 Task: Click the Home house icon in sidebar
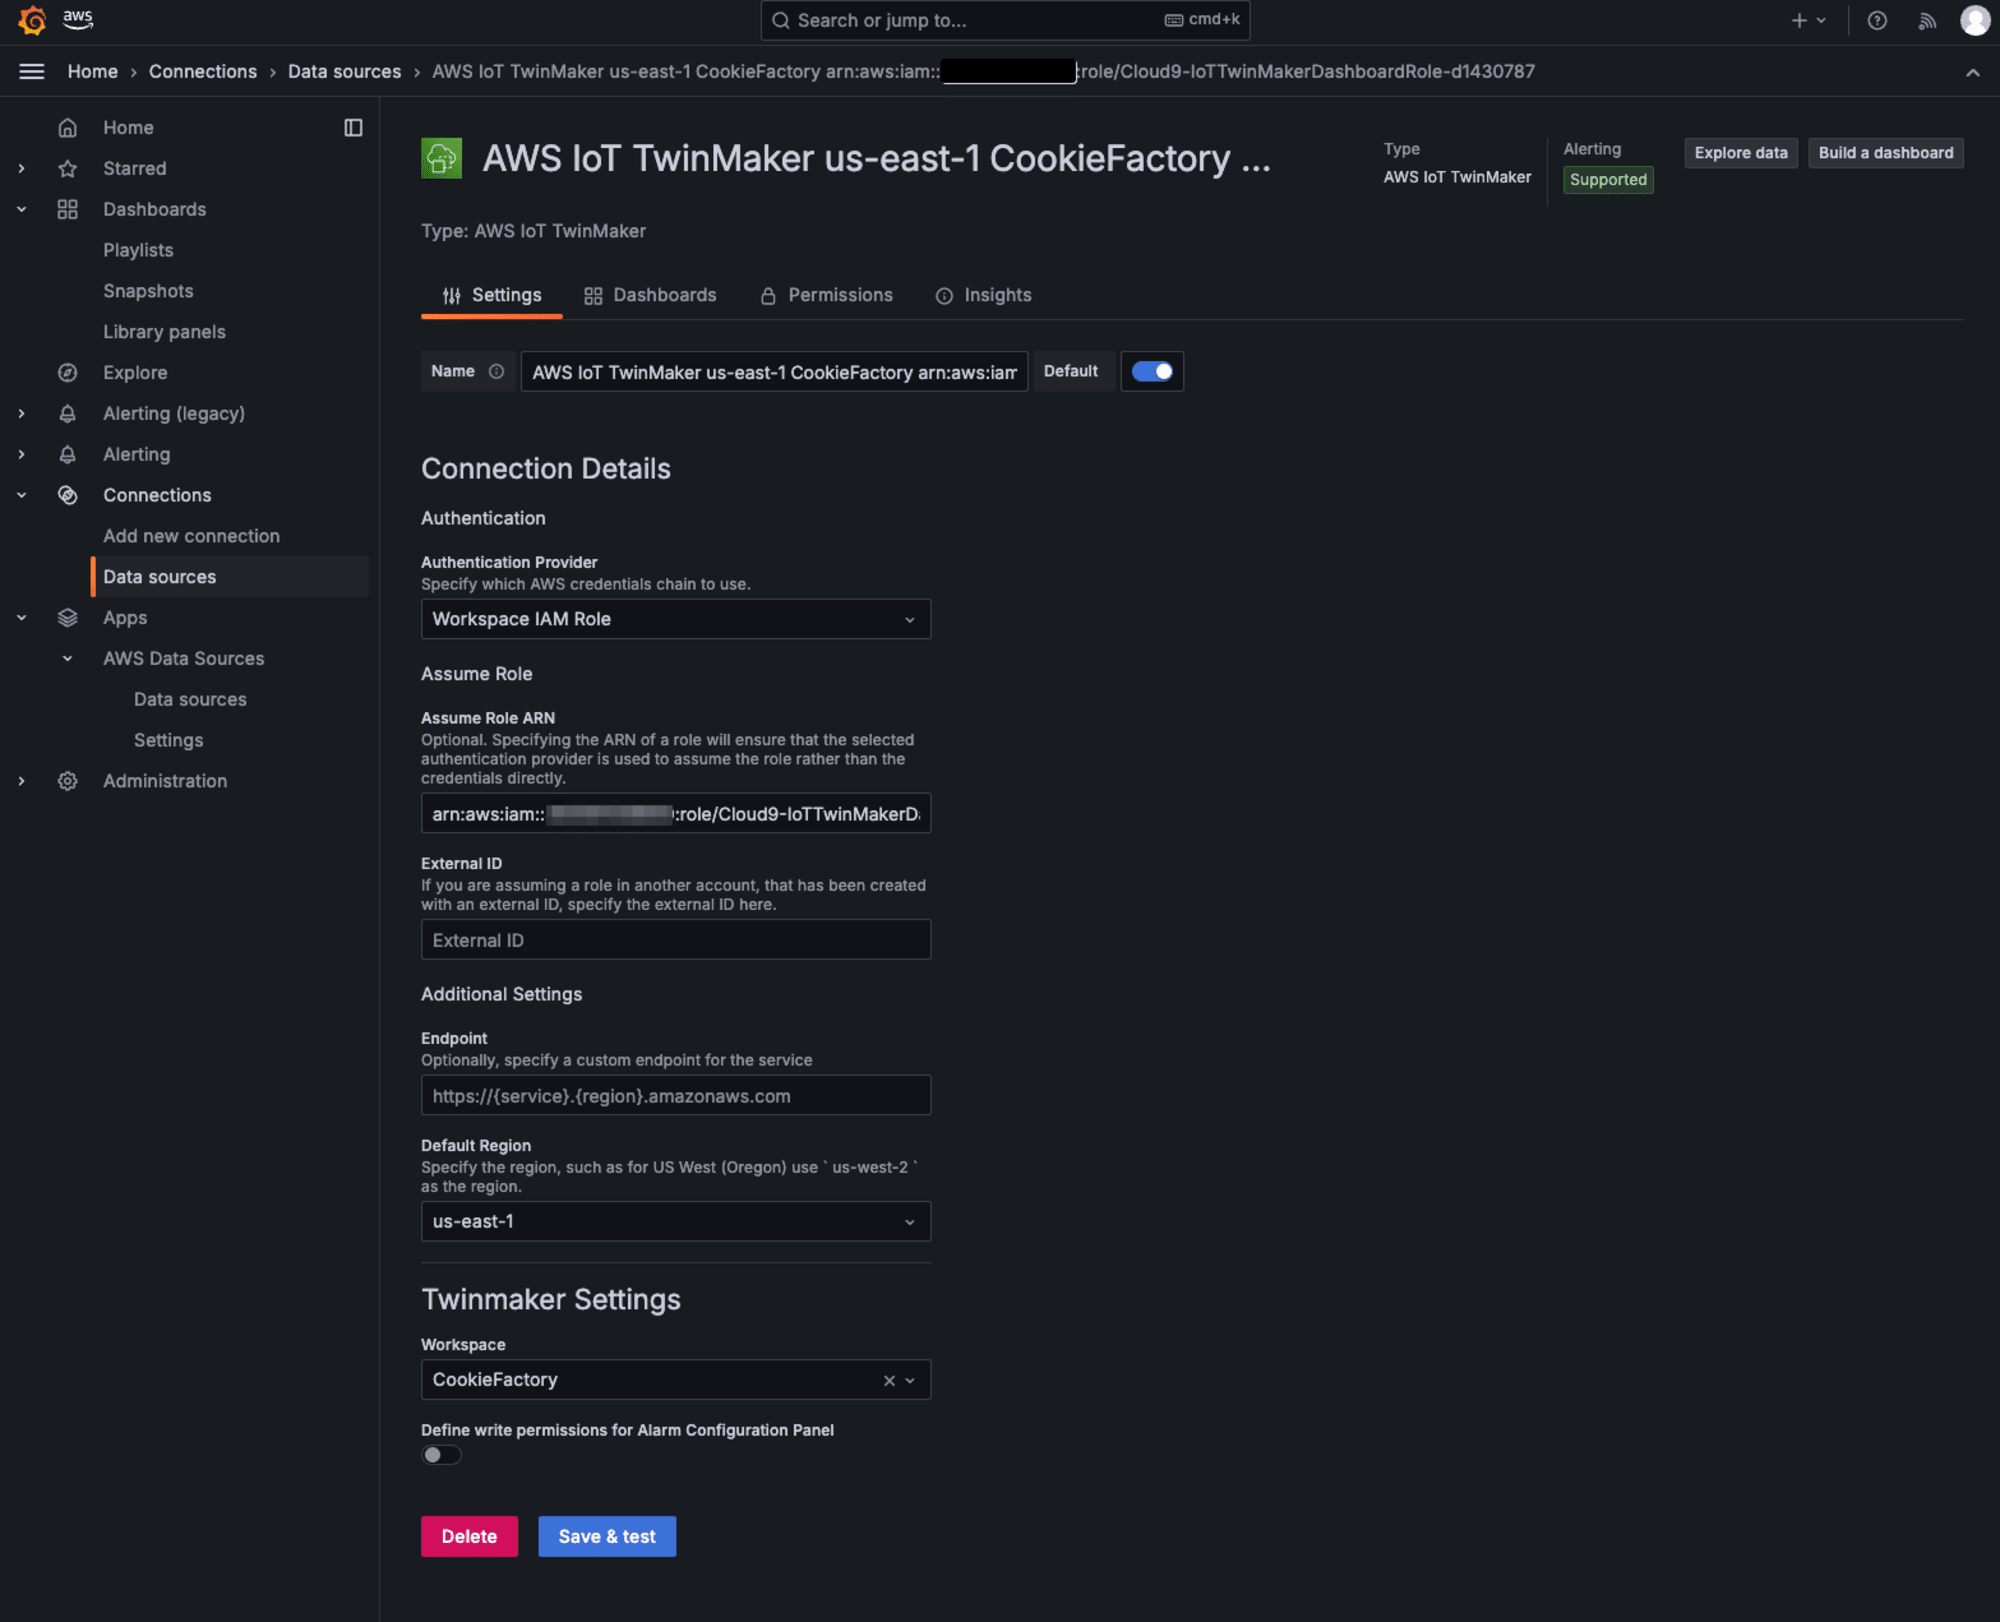pyautogui.click(x=67, y=127)
